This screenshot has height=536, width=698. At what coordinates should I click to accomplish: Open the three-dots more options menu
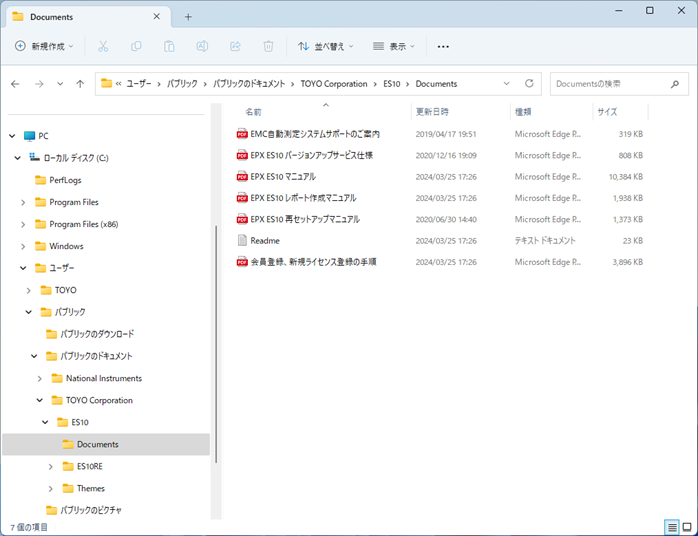click(x=443, y=46)
